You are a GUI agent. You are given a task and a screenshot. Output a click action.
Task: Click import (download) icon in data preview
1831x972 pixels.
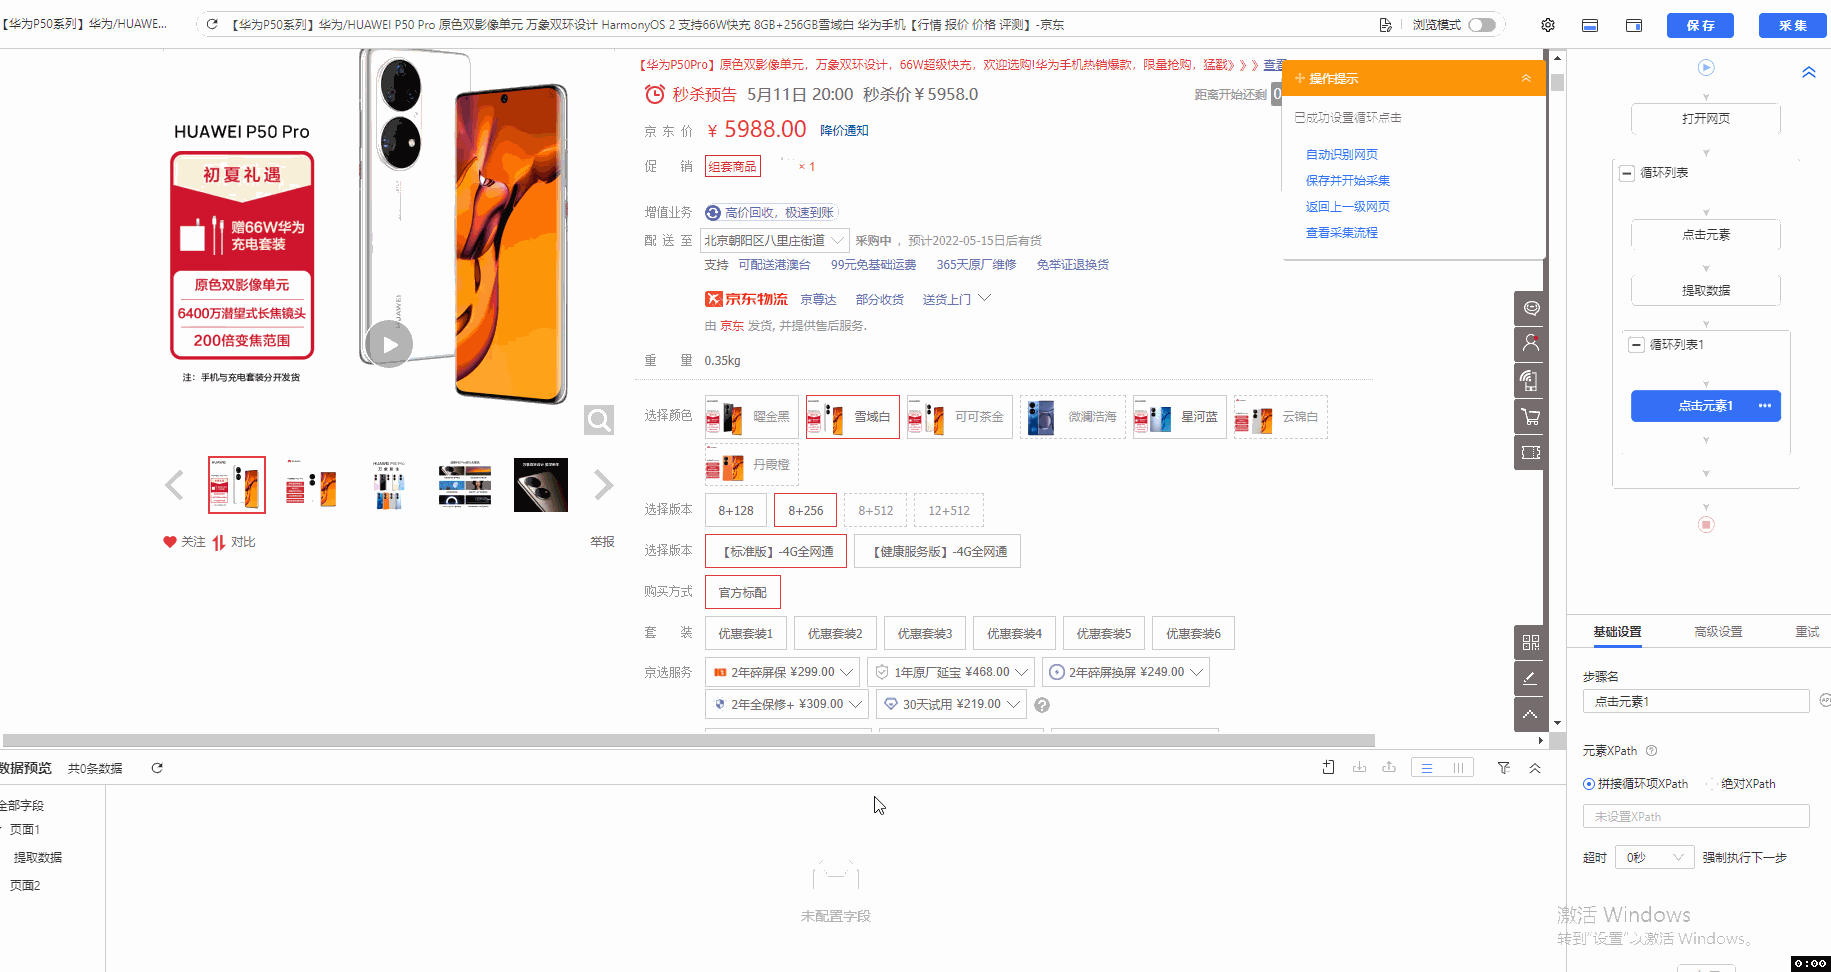click(x=1359, y=767)
